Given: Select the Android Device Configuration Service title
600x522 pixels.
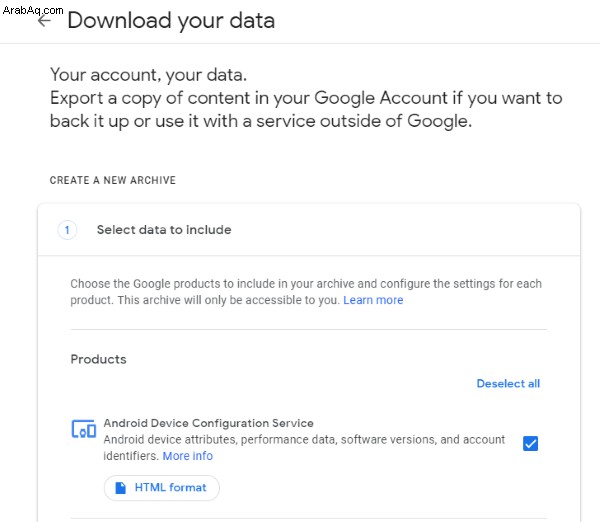Looking at the screenshot, I should (x=209, y=423).
